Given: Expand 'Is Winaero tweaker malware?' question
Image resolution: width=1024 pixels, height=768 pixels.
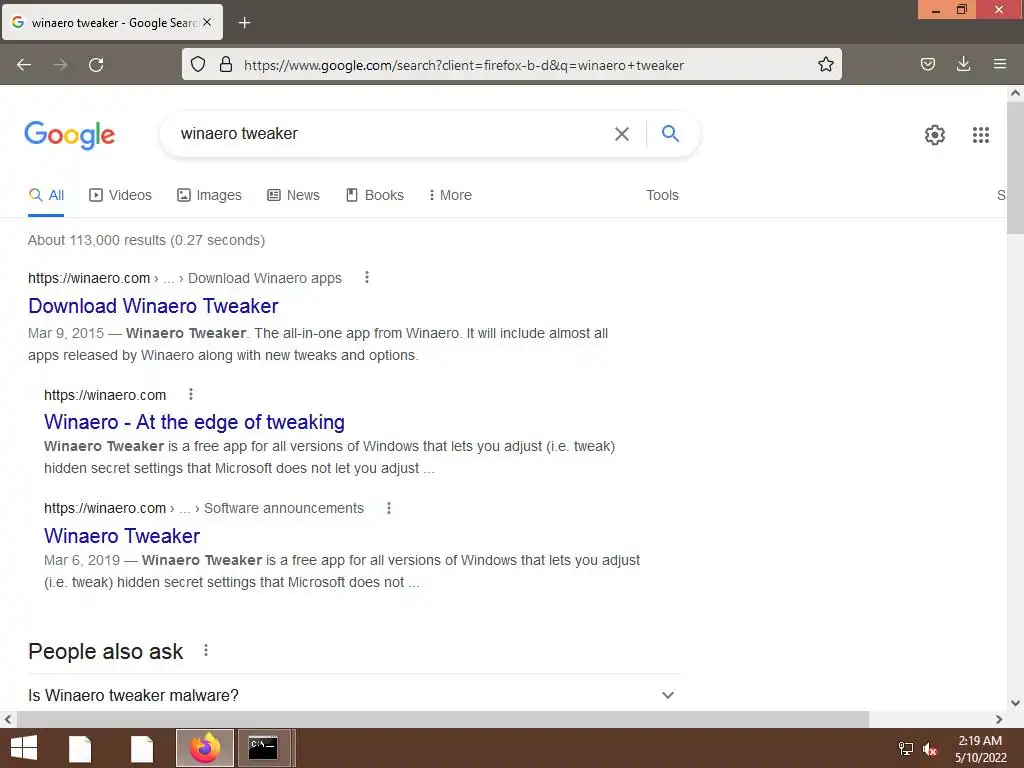Looking at the screenshot, I should pos(667,695).
